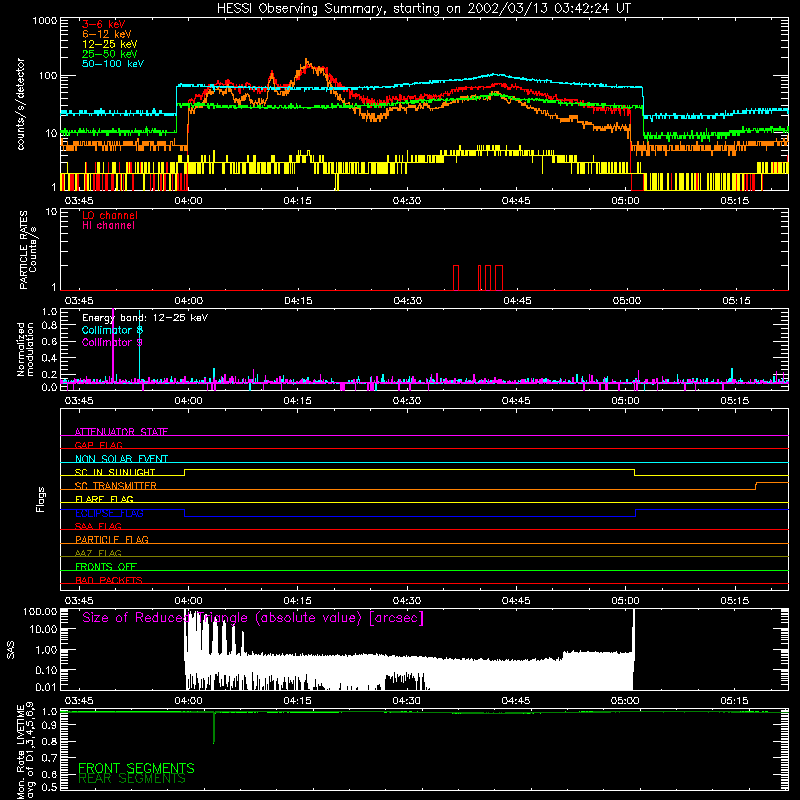This screenshot has width=800, height=800.
Task: Select the orange "6-12 keV" legend label
Action: tap(107, 34)
